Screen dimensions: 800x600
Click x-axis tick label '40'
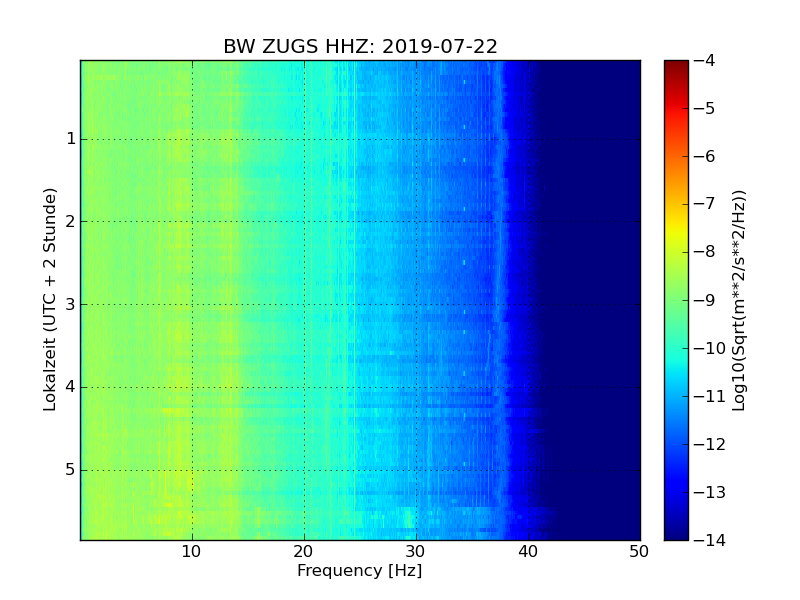528,552
